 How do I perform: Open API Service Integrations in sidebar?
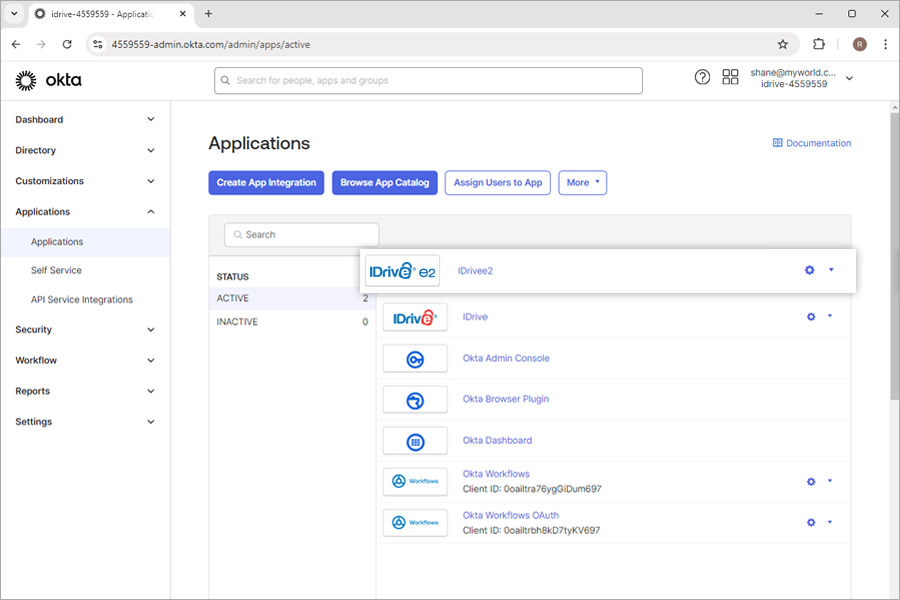tap(82, 300)
